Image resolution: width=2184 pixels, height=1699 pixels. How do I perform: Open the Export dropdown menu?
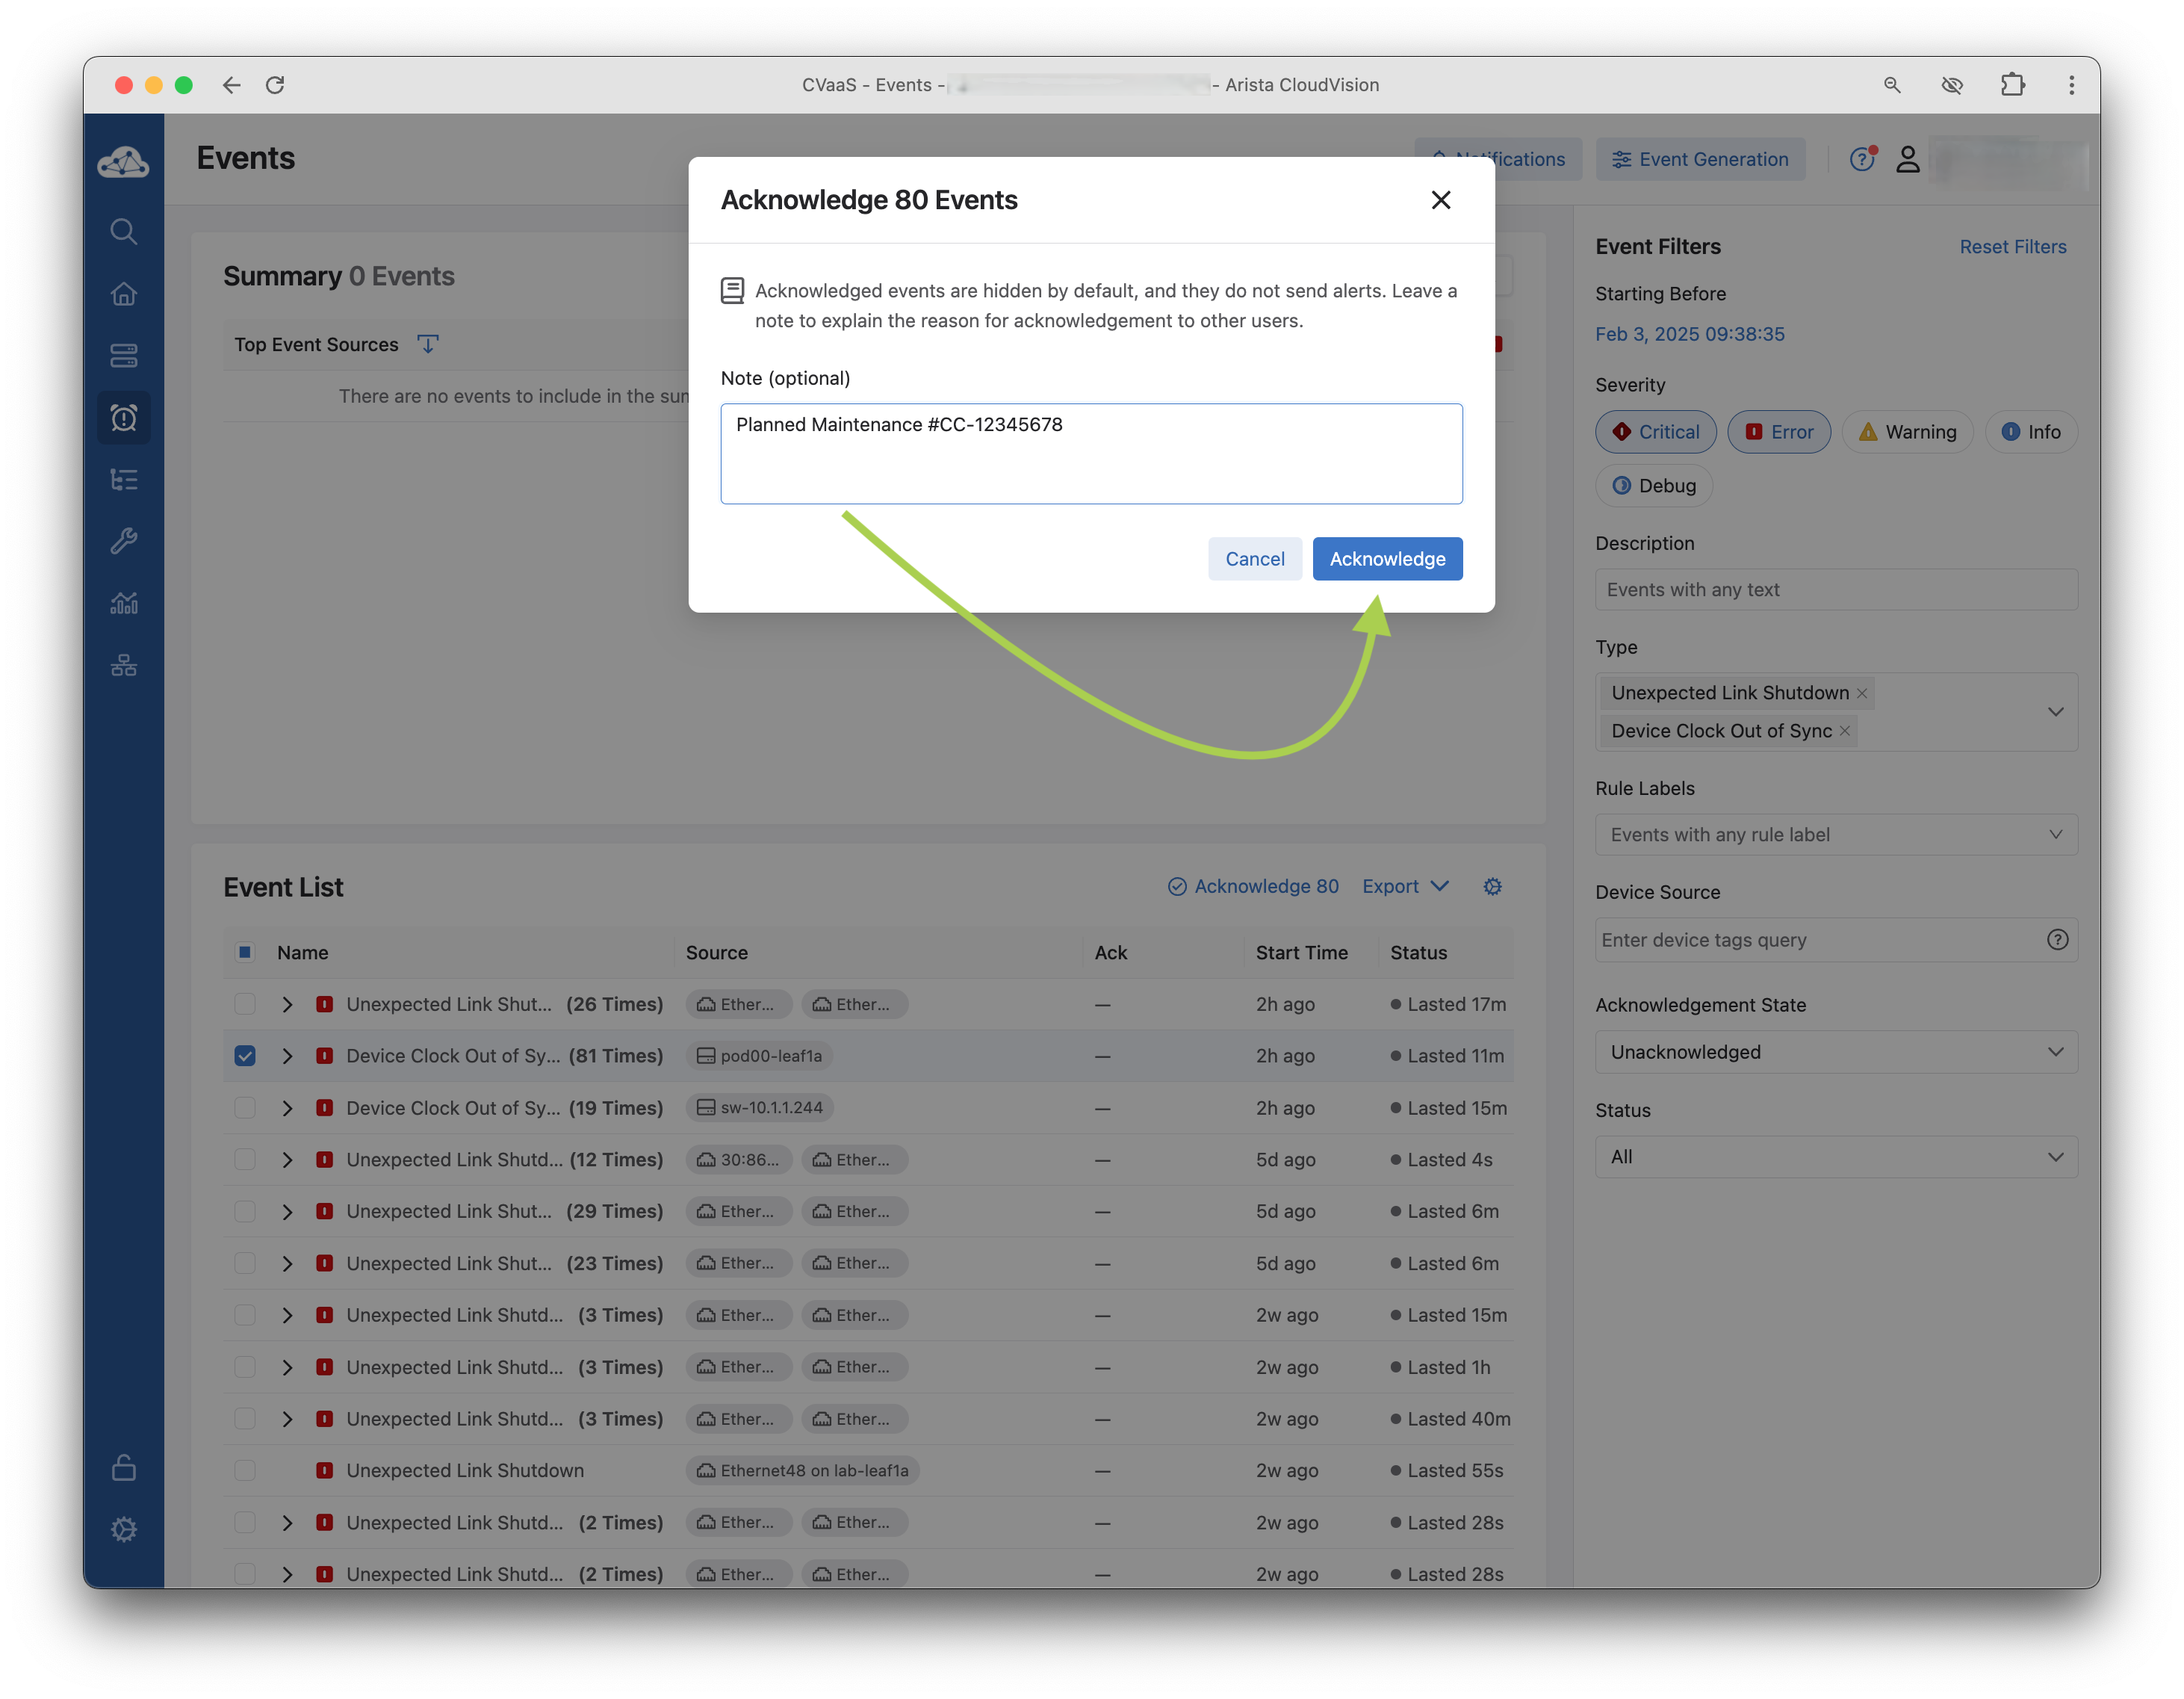point(1405,887)
